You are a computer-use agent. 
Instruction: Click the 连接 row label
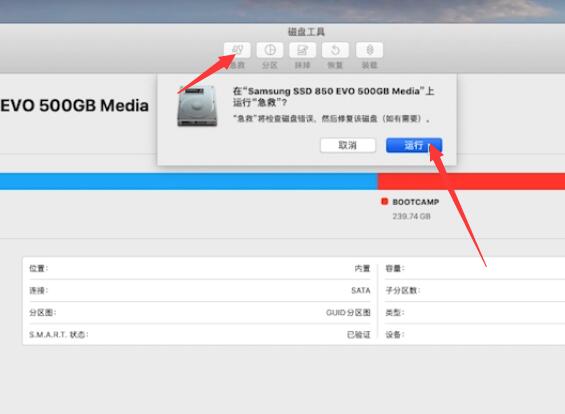[x=39, y=290]
